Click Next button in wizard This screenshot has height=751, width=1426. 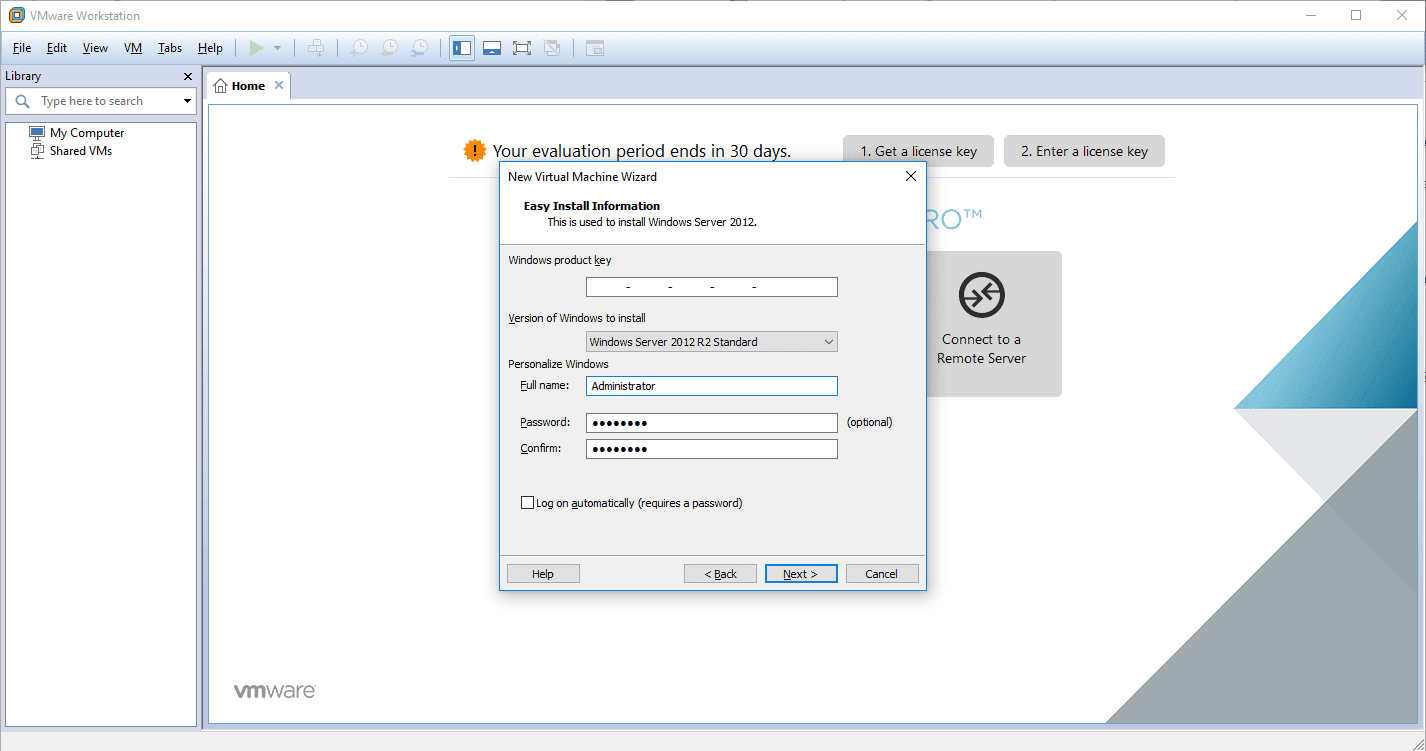(801, 574)
